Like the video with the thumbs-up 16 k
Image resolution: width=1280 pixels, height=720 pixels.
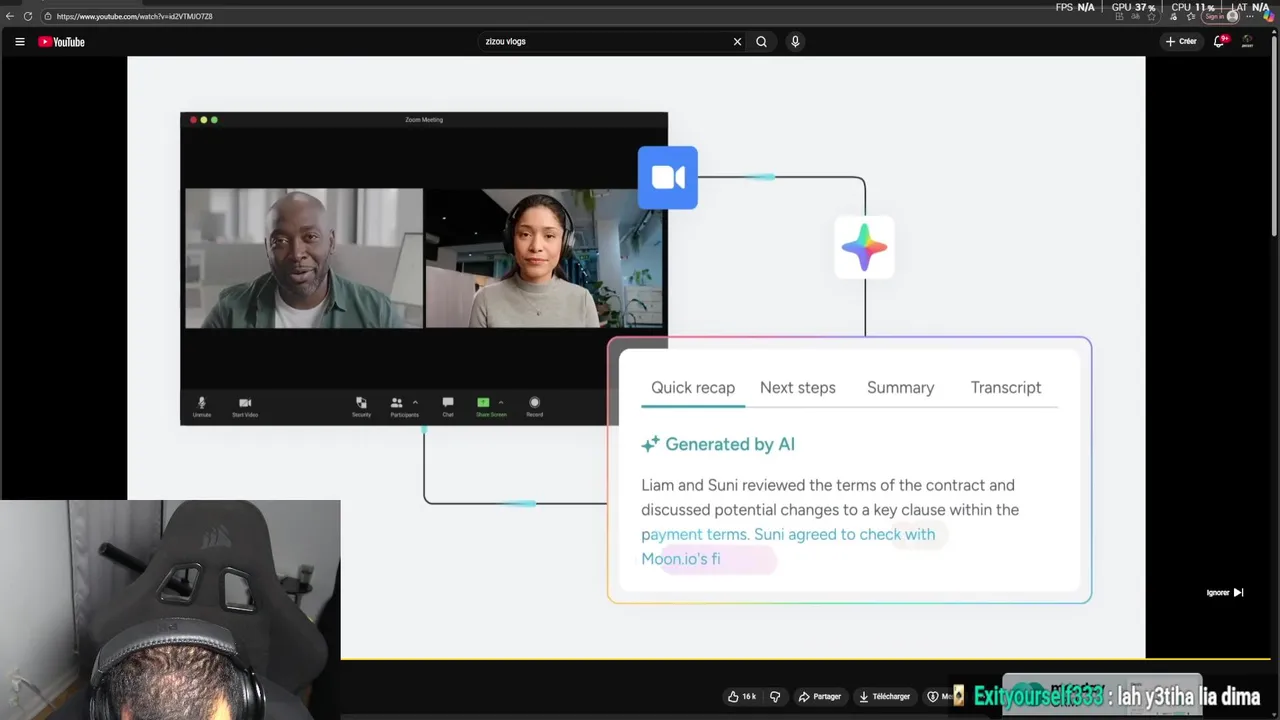[x=742, y=696]
